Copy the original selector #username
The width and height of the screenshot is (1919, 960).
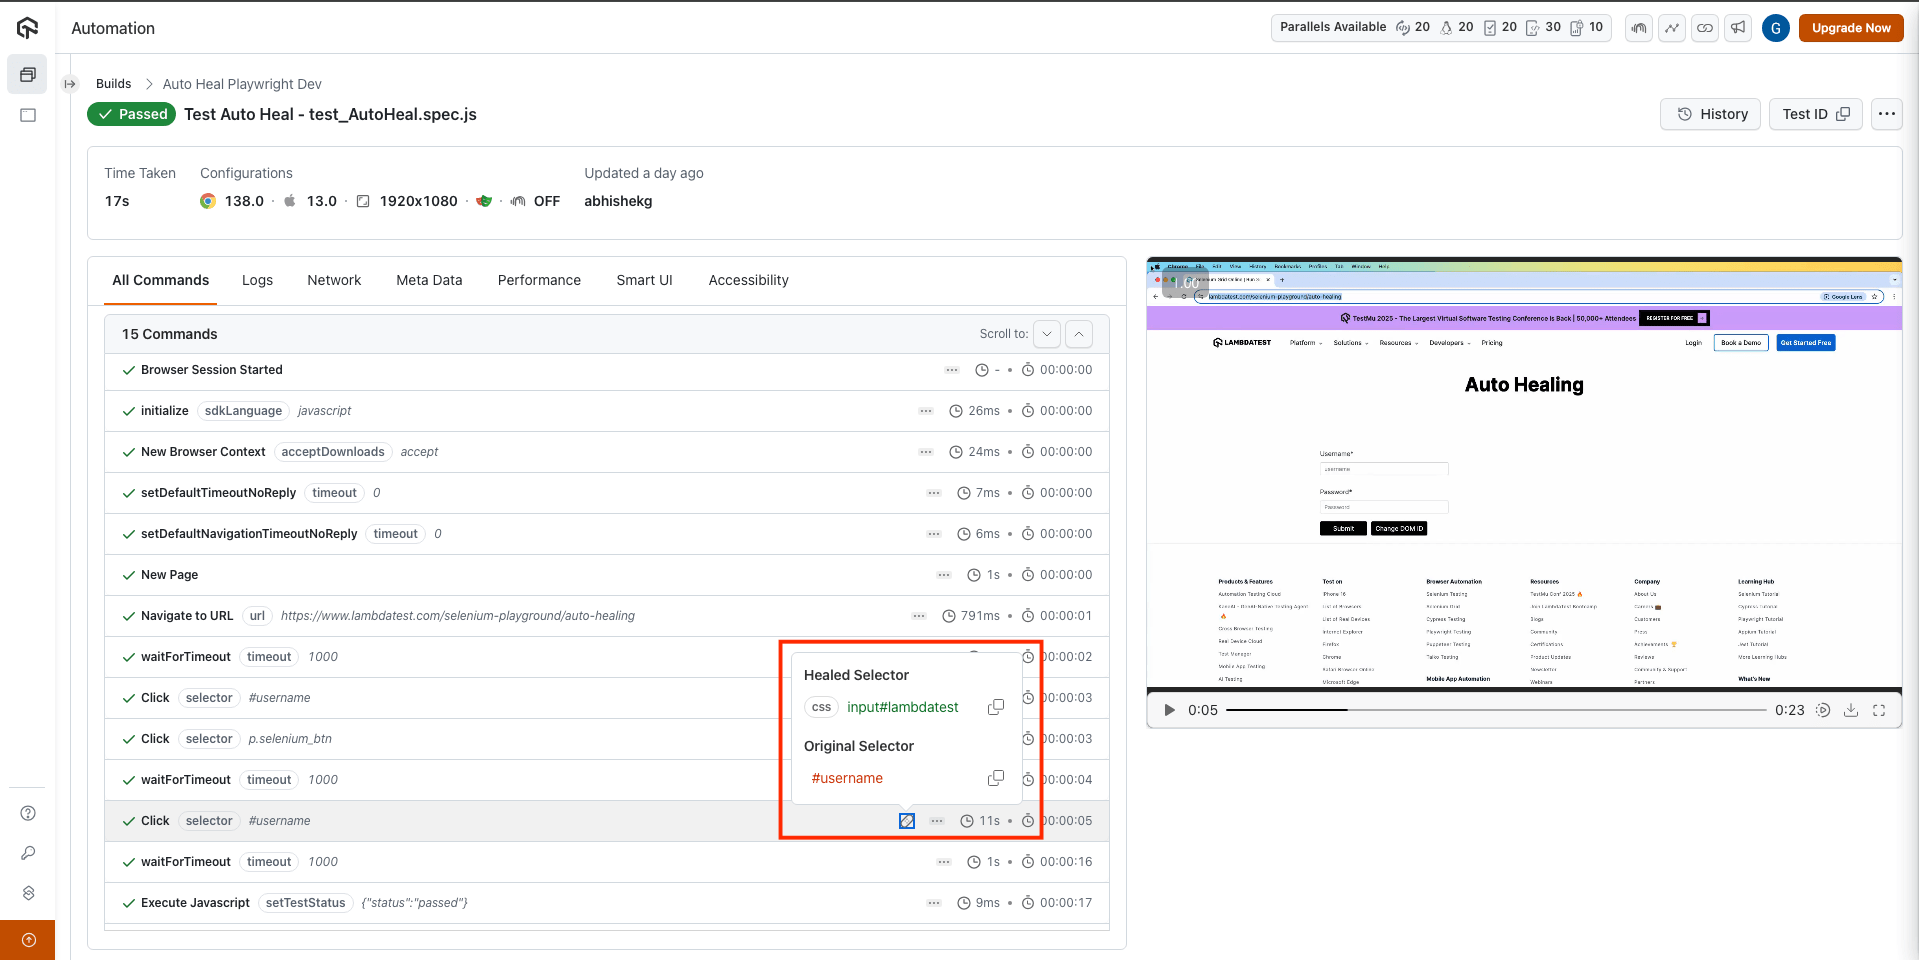tap(995, 778)
